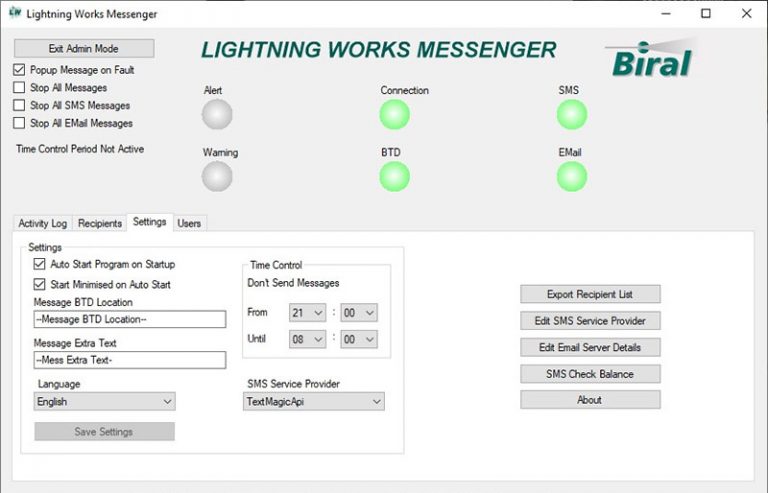The image size is (768, 493).
Task: Click the green BTD status light
Action: click(394, 177)
